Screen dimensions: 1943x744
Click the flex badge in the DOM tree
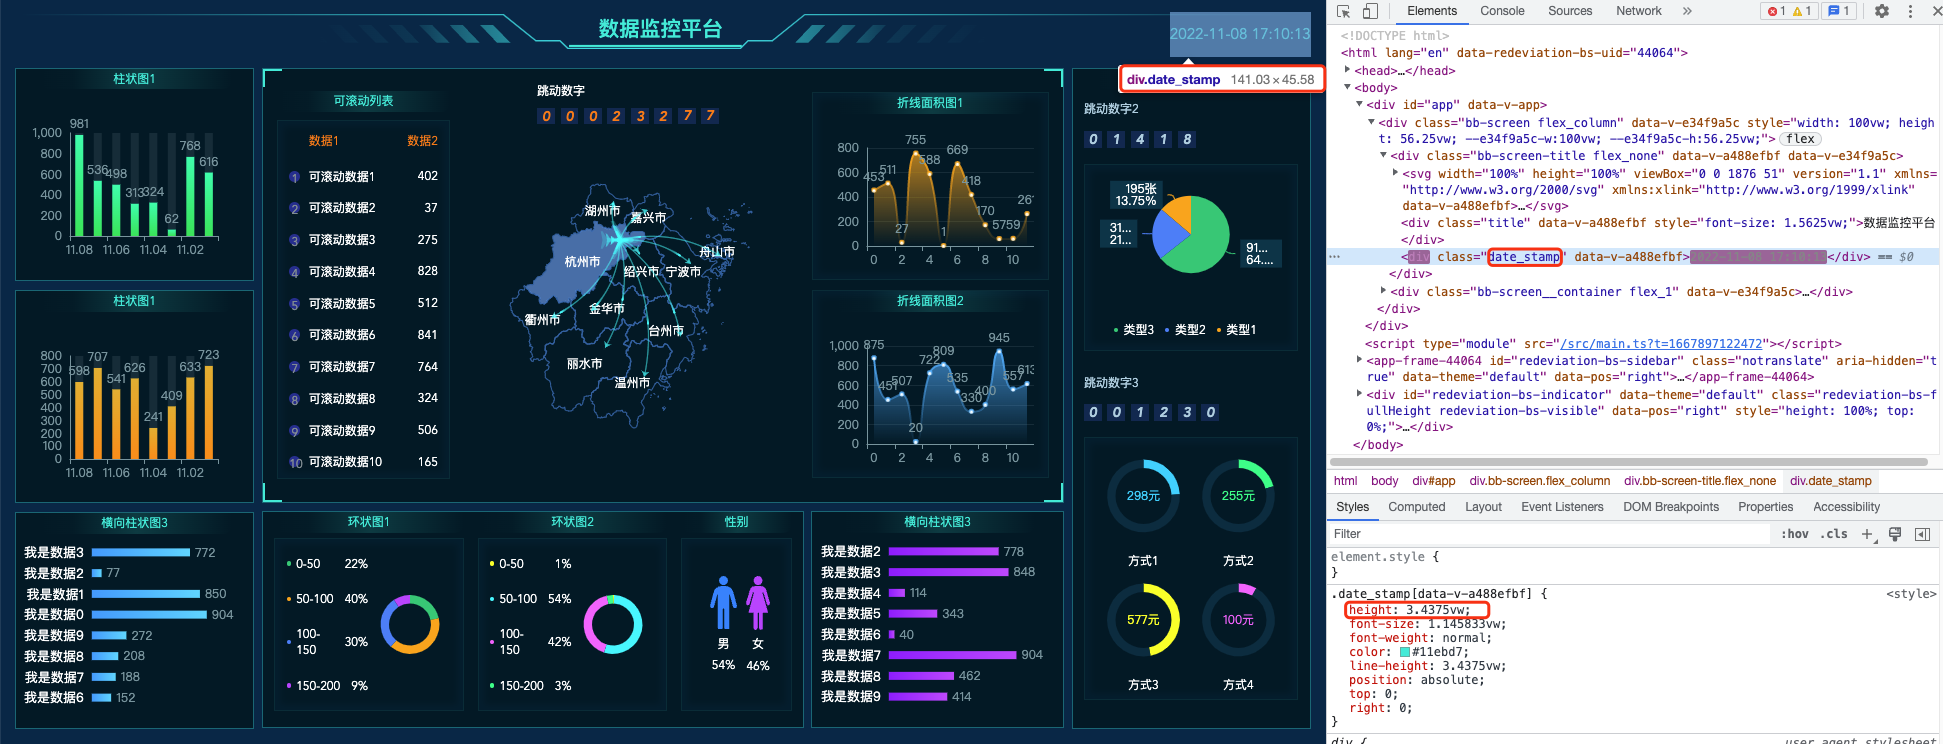coord(1801,139)
